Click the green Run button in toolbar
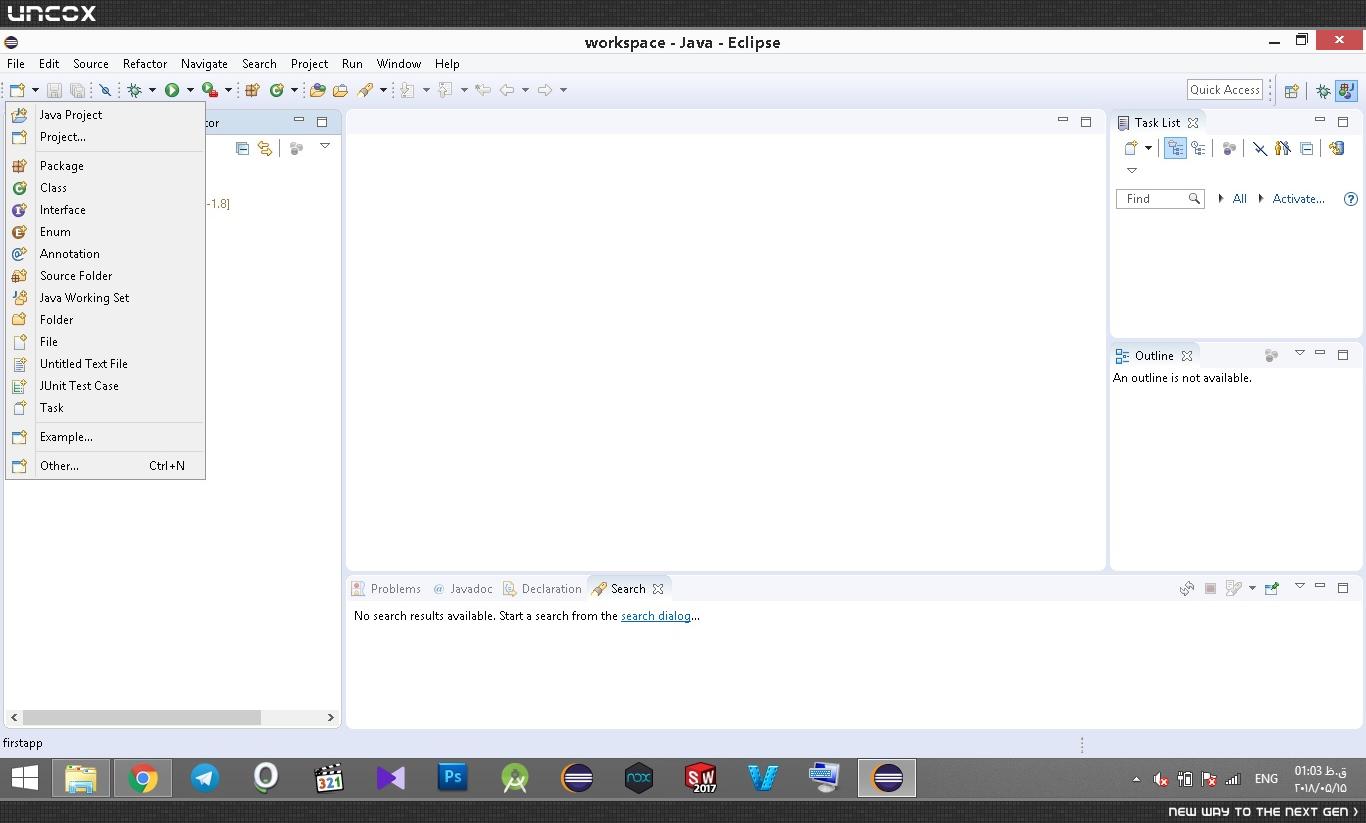This screenshot has height=823, width=1366. pyautogui.click(x=172, y=90)
